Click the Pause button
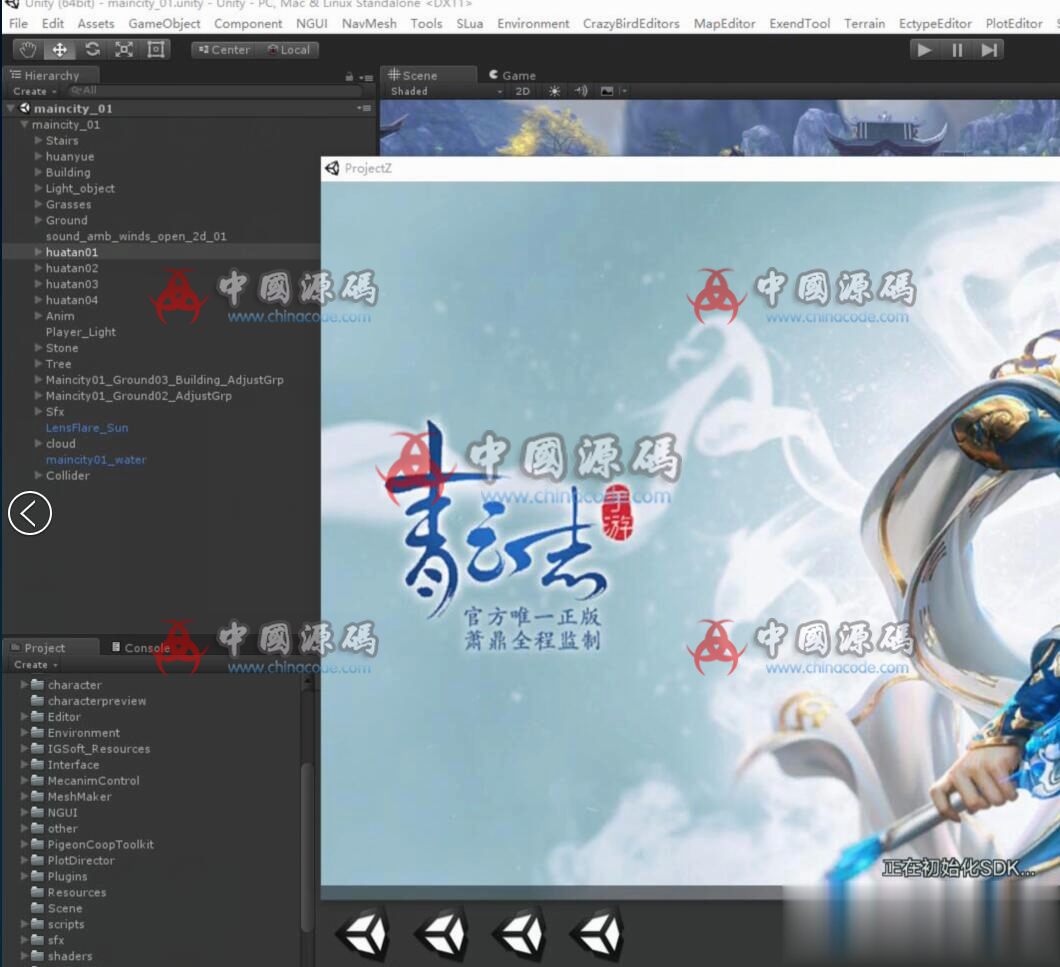 point(957,50)
